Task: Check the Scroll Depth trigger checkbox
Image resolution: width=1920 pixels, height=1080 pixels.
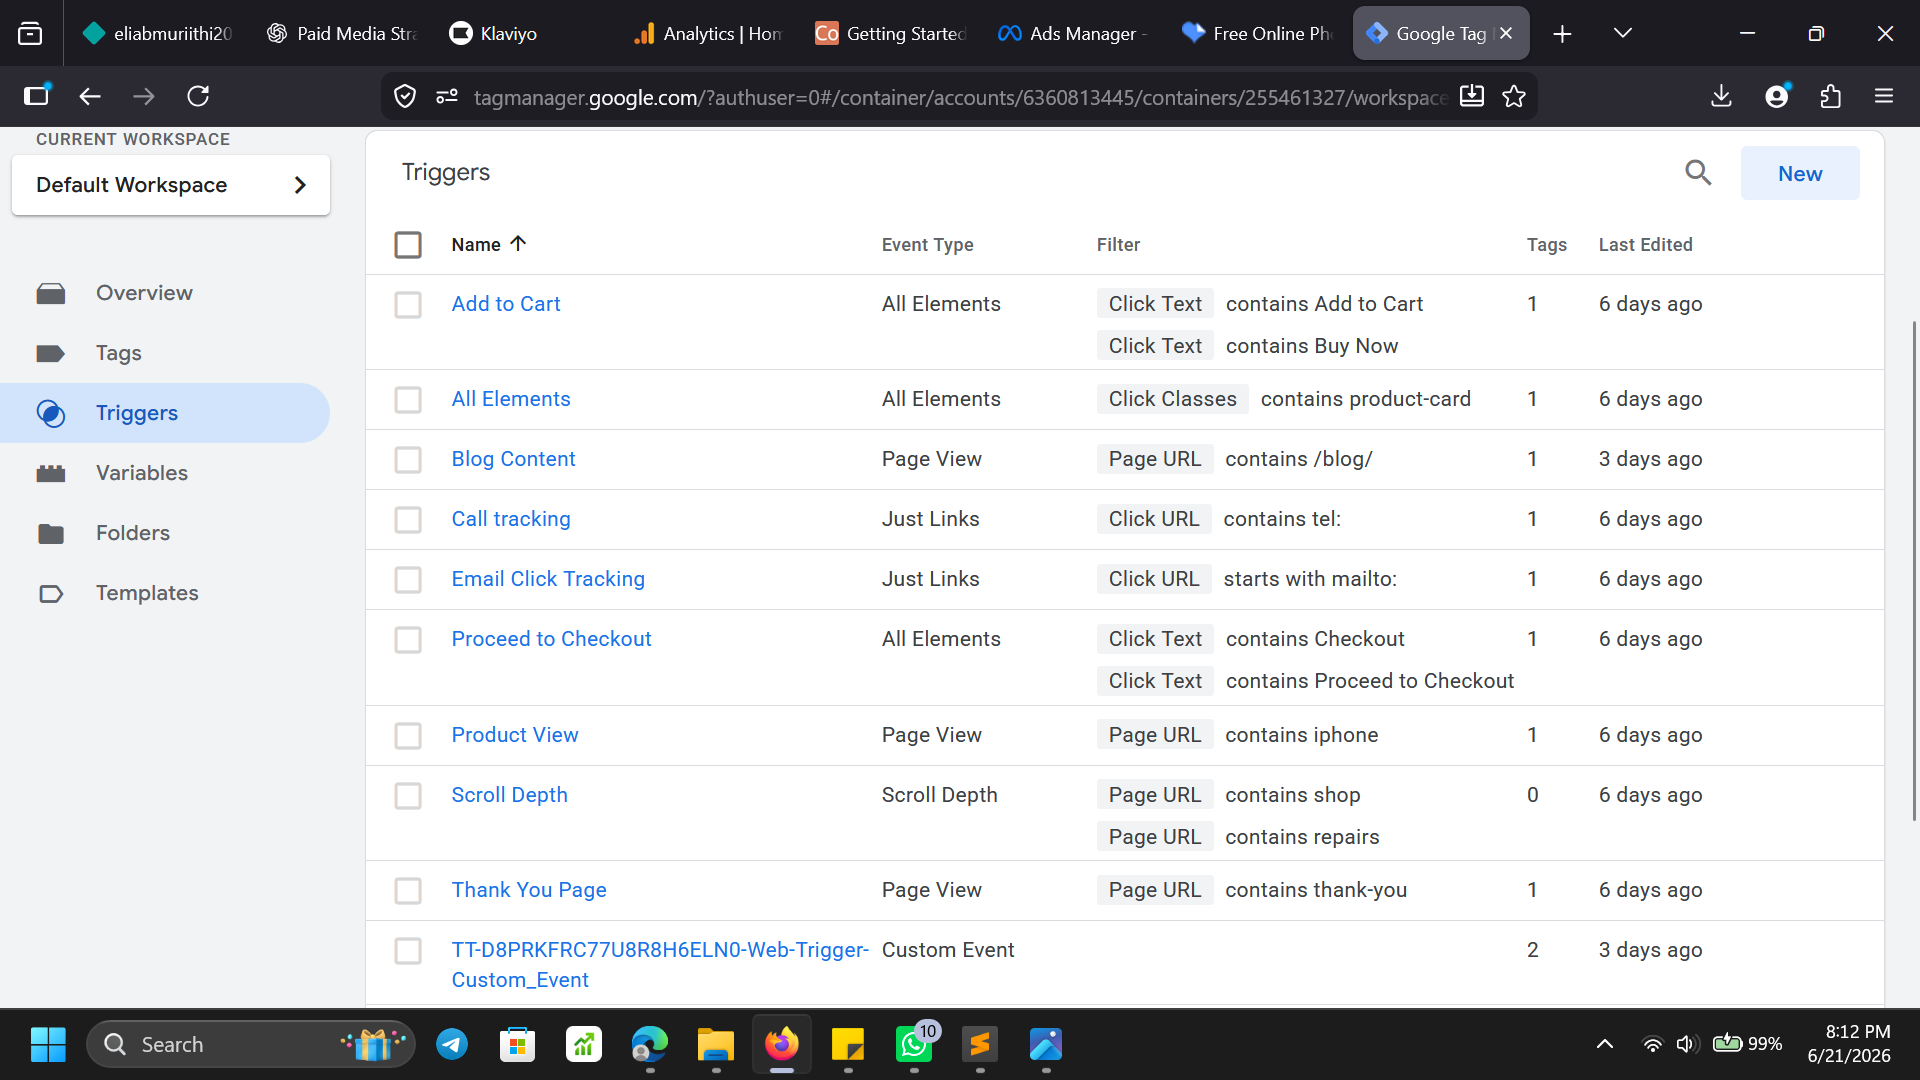Action: [x=408, y=796]
